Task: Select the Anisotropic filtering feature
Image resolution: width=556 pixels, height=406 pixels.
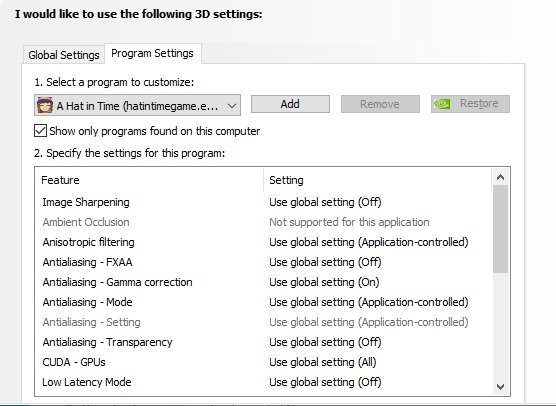Action: (x=88, y=242)
